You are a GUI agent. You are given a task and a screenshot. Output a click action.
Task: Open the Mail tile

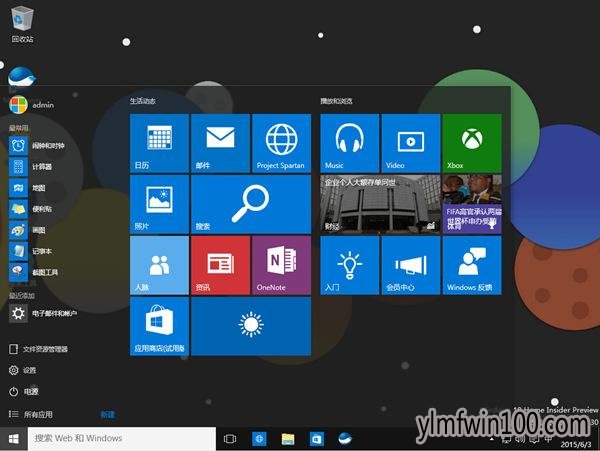coord(220,143)
